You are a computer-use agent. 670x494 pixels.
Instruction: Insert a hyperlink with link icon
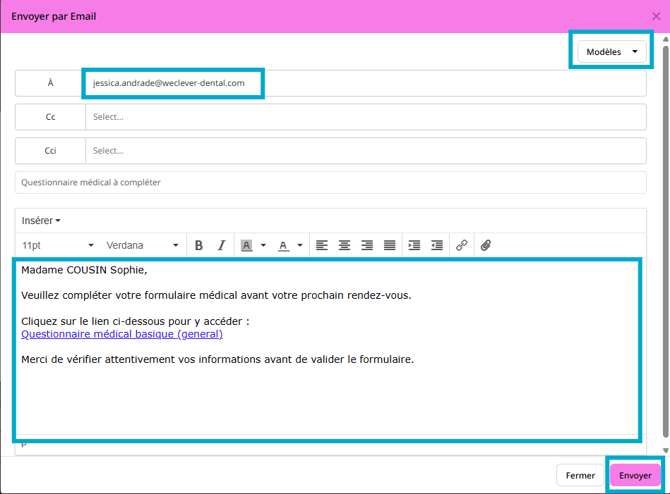coord(461,245)
